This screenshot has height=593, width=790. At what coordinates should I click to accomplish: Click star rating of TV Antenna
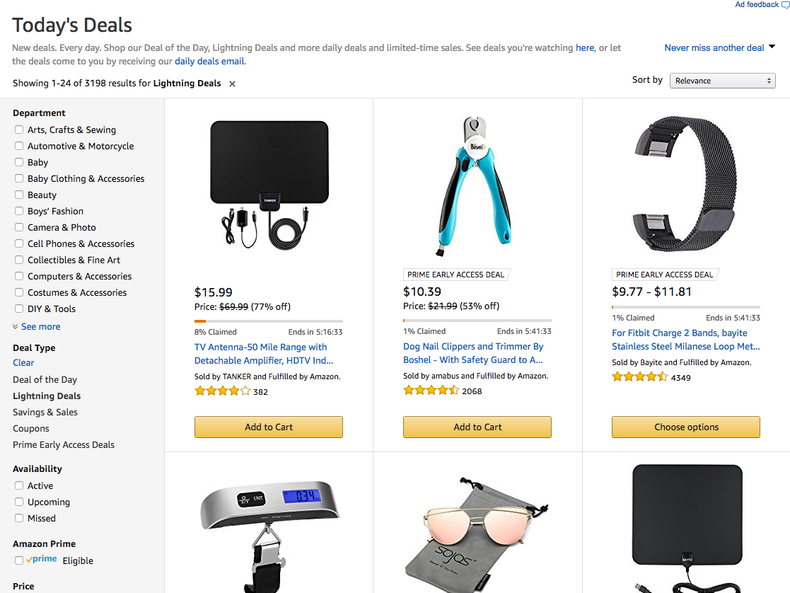222,391
